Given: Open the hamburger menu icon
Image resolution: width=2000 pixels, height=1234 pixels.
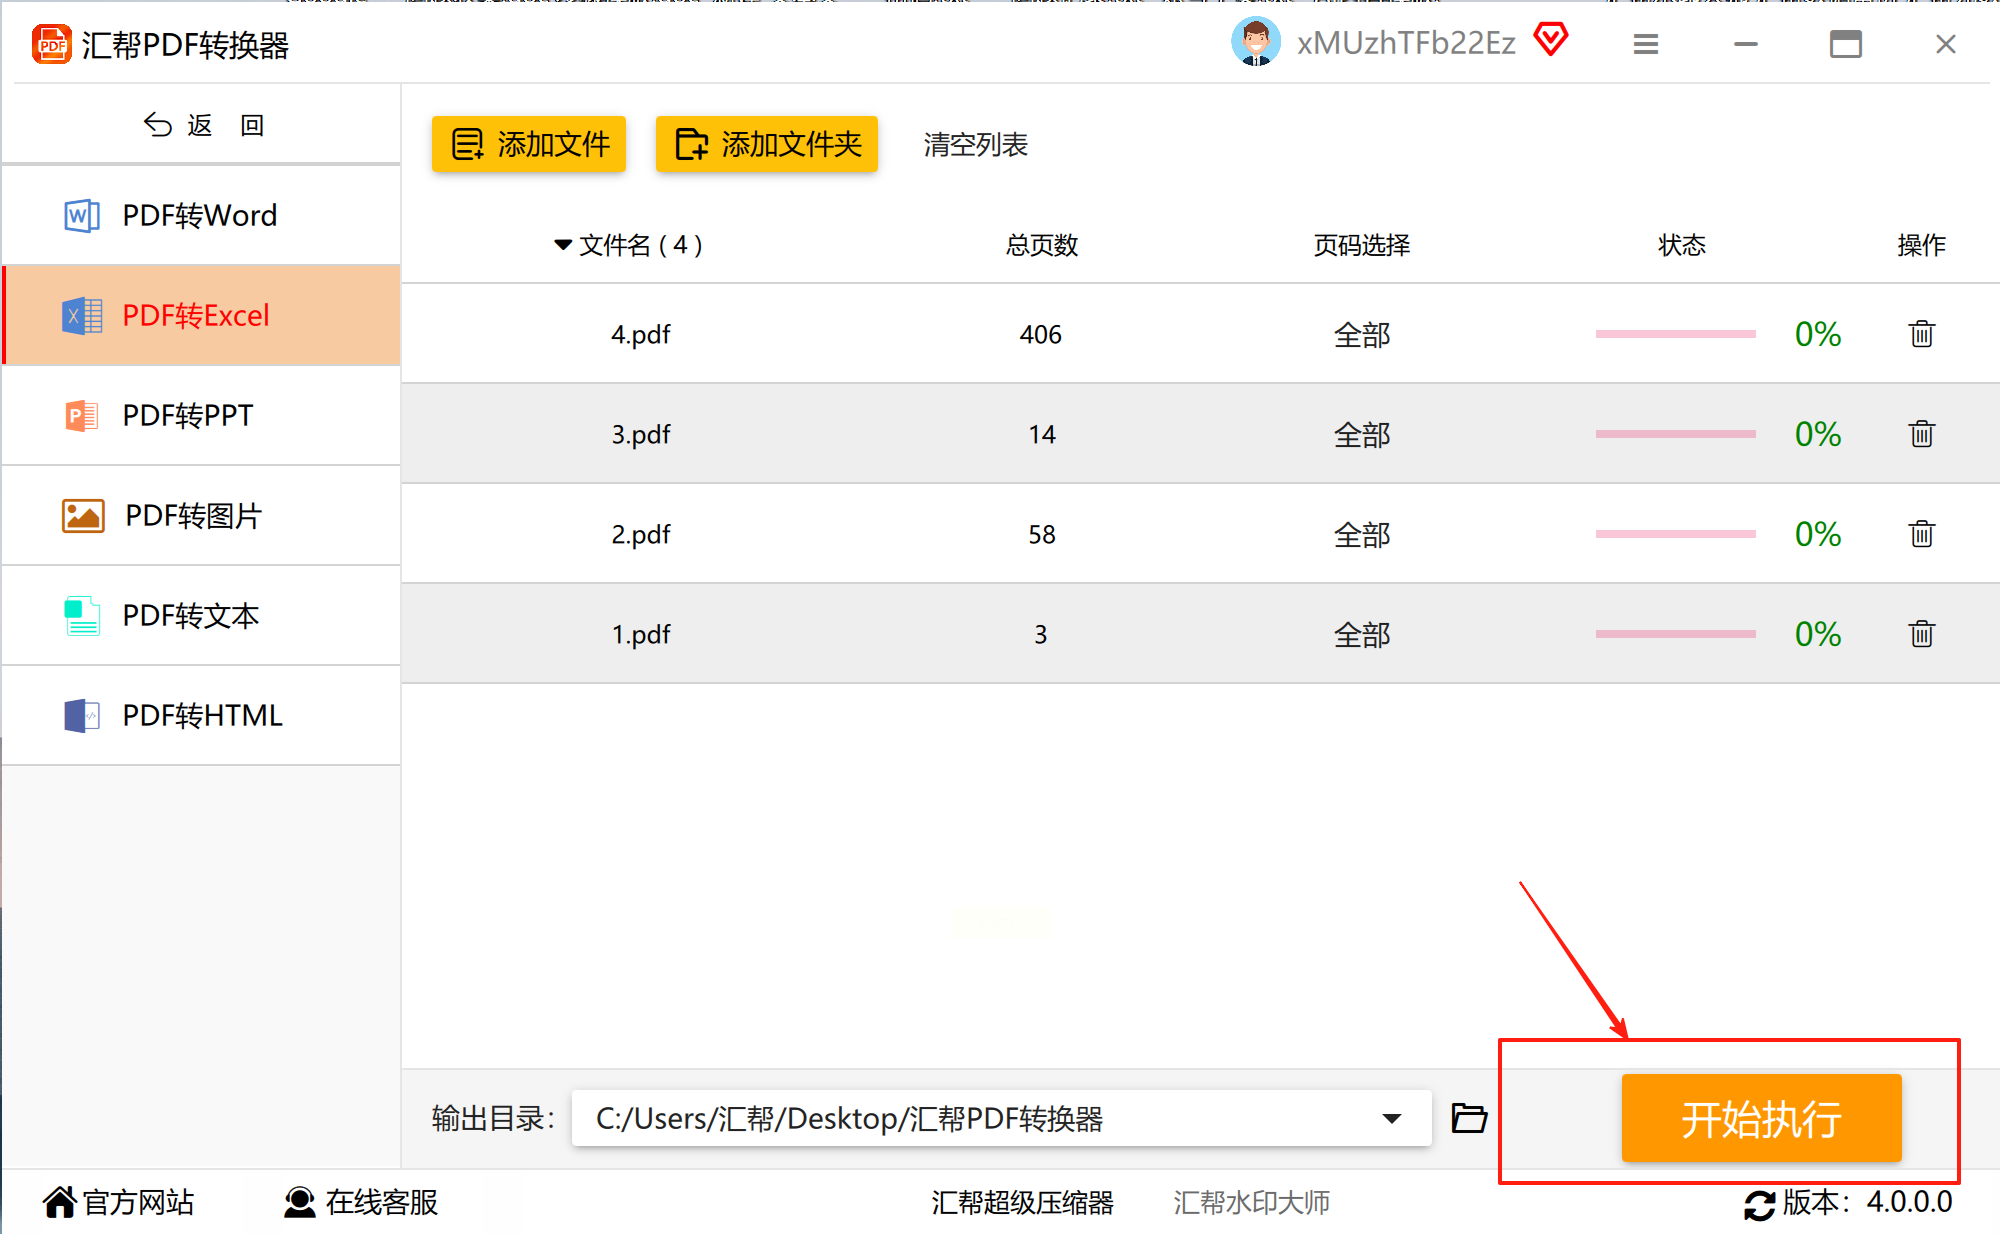Looking at the screenshot, I should 1646,44.
